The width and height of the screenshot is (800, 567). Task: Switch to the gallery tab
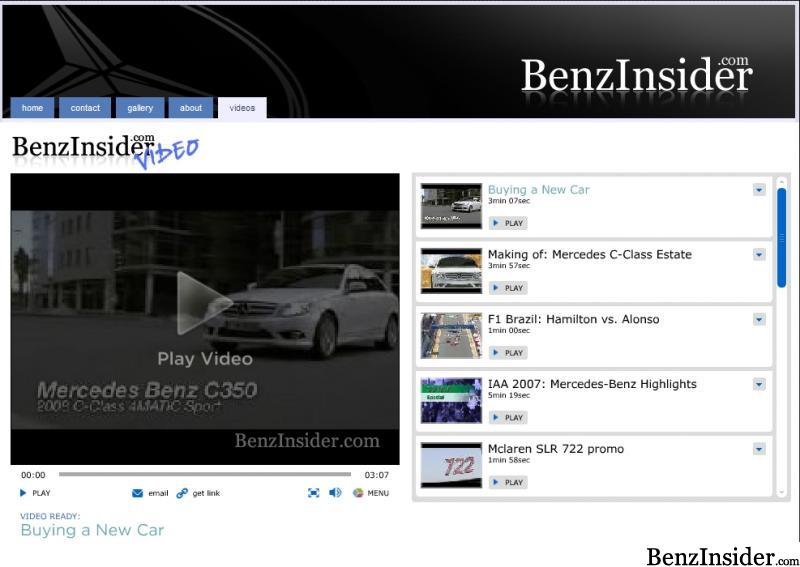point(140,108)
